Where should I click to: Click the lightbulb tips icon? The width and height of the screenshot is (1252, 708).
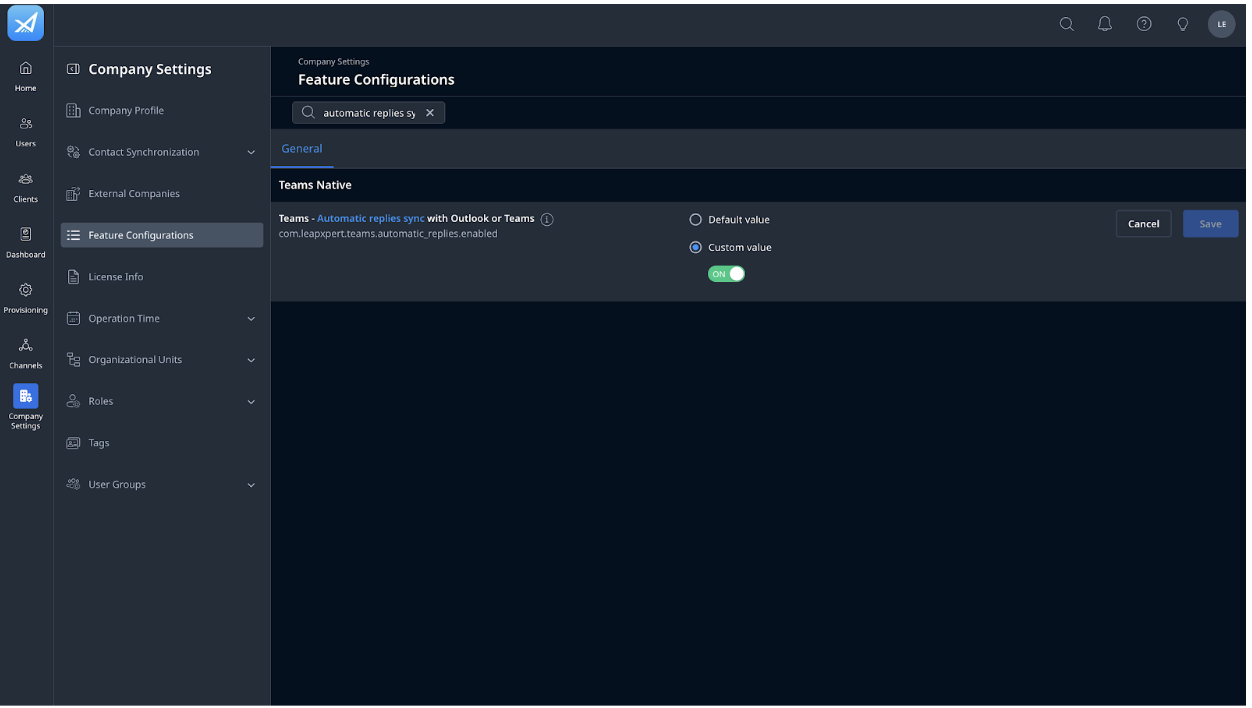click(1183, 24)
